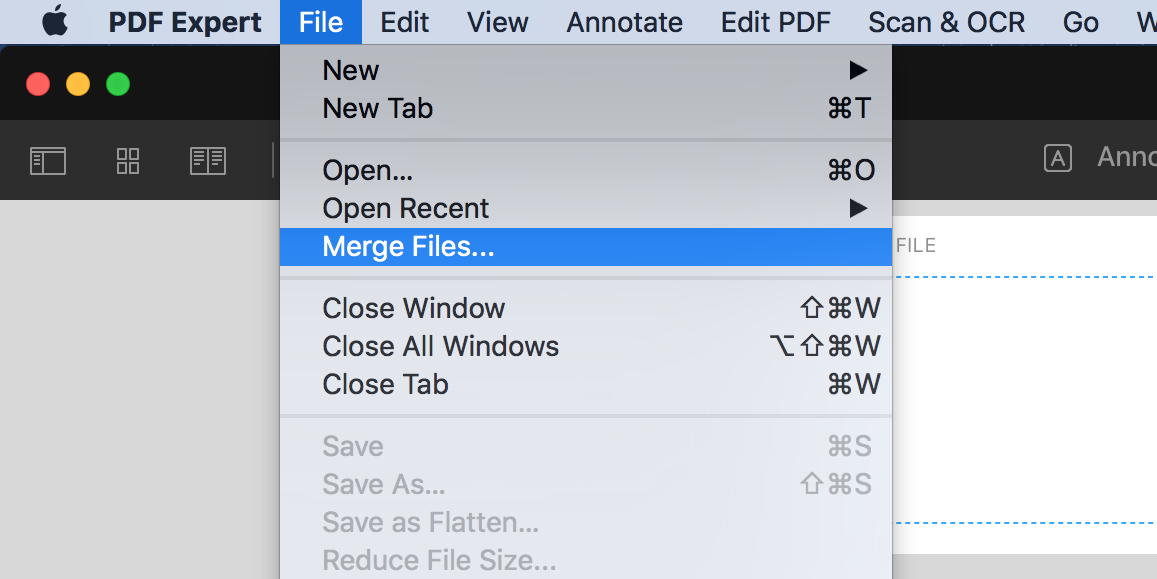
Task: Open the Edit PDF menu
Action: (775, 22)
